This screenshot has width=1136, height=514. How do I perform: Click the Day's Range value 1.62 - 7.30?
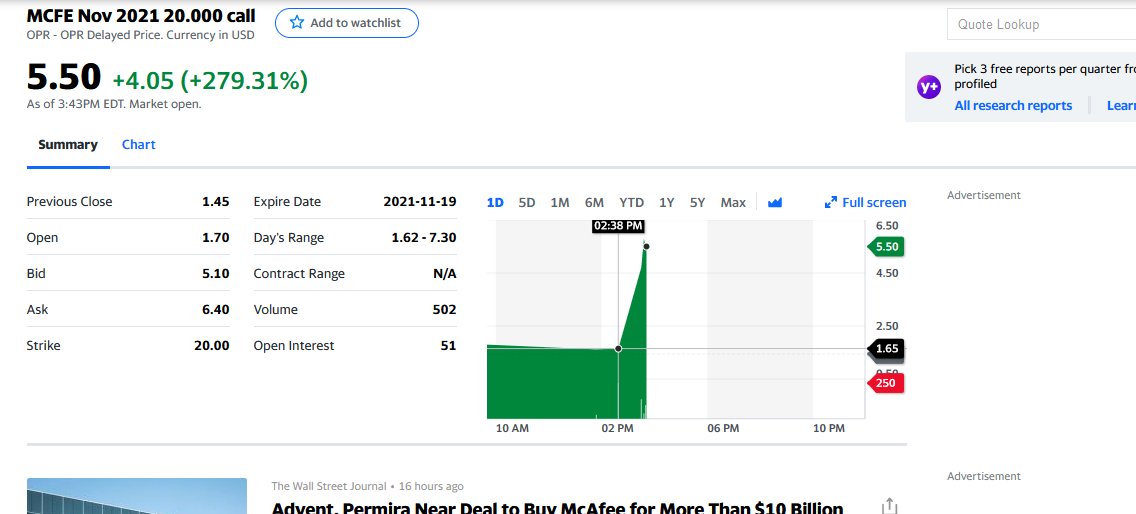coord(424,237)
